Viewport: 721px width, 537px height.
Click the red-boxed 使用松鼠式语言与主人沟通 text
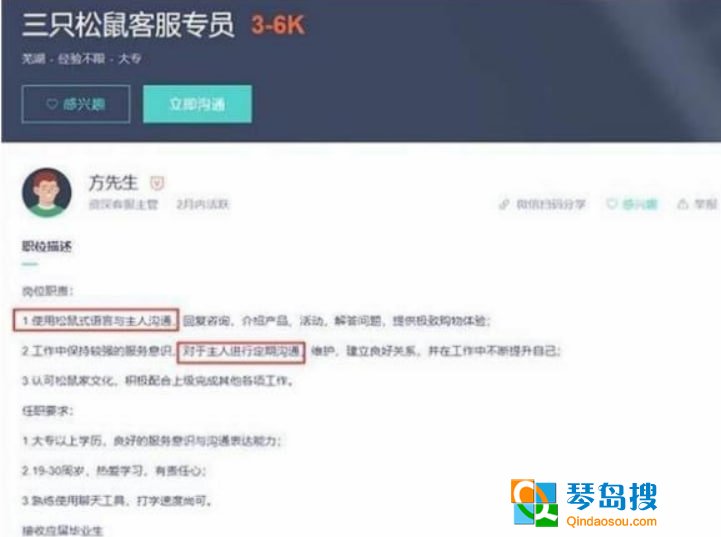coord(96,320)
